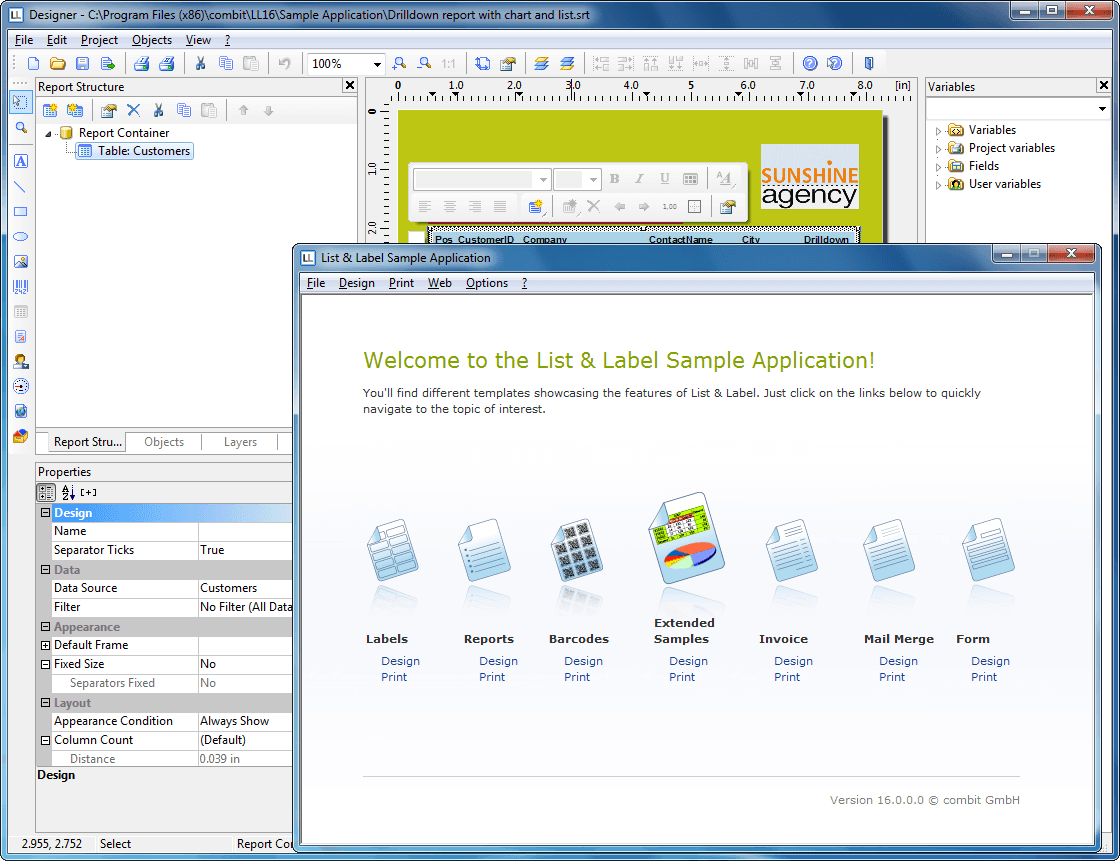The height and width of the screenshot is (861, 1120).
Task: Click Print link under Reports
Action: coord(491,677)
